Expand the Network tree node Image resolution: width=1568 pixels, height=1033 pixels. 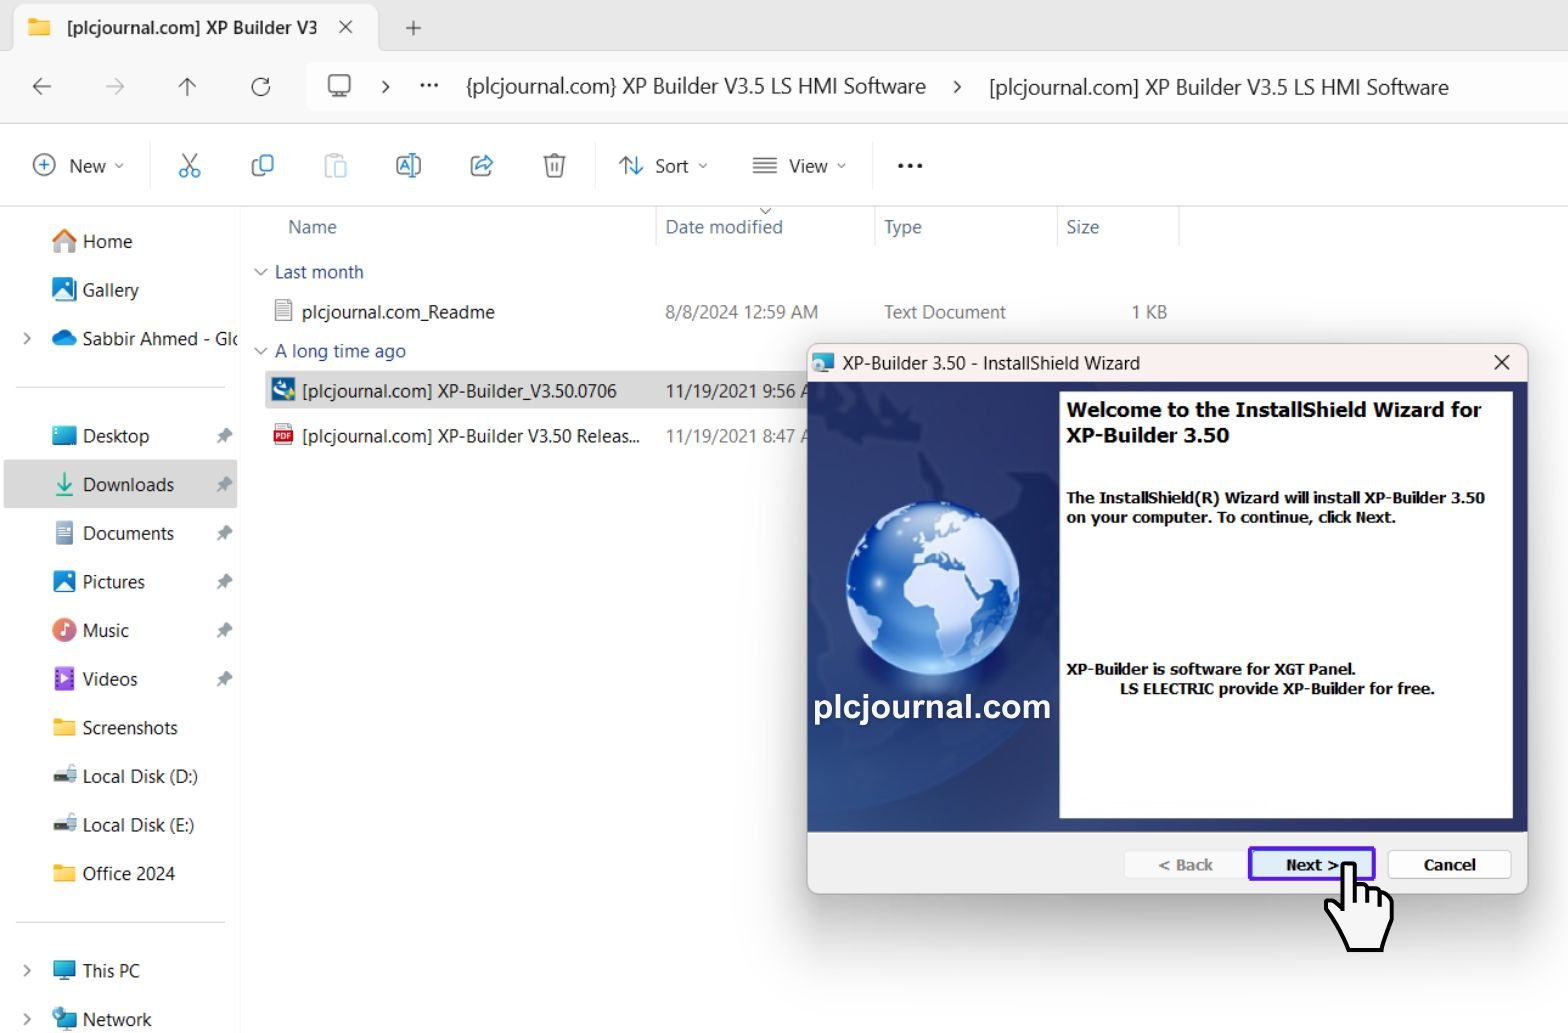click(27, 1019)
